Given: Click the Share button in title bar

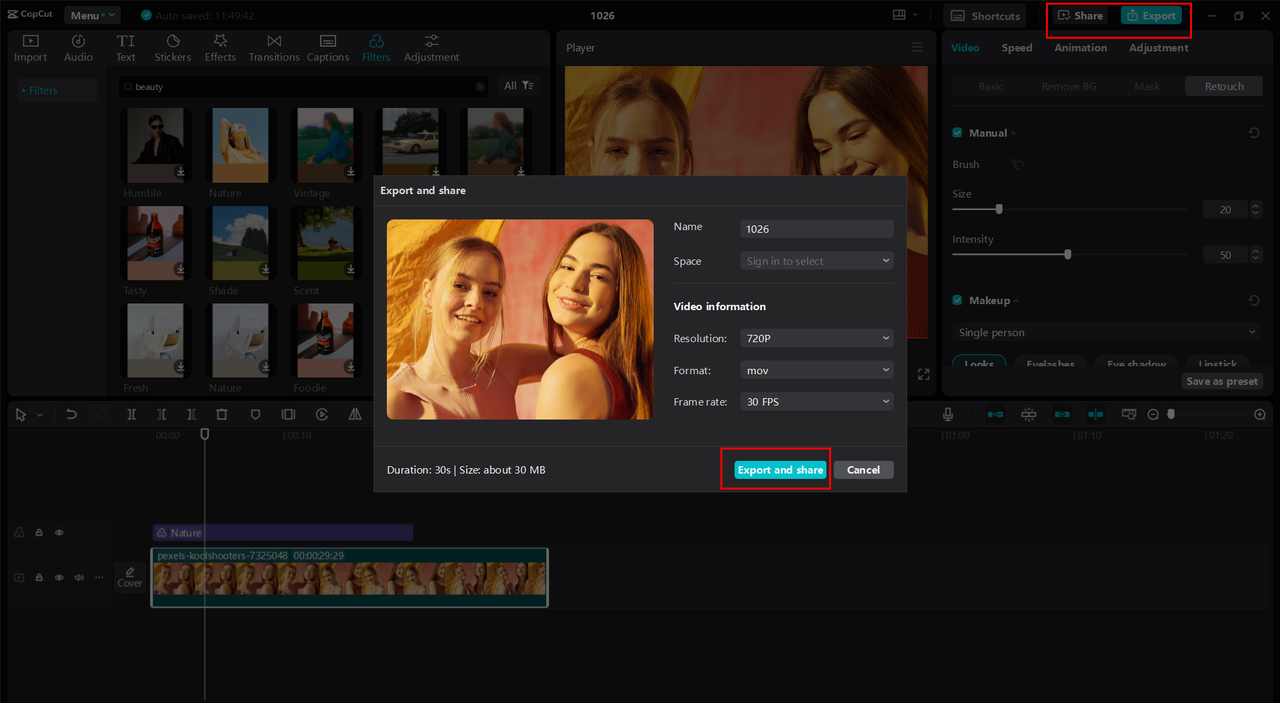Looking at the screenshot, I should [1081, 16].
